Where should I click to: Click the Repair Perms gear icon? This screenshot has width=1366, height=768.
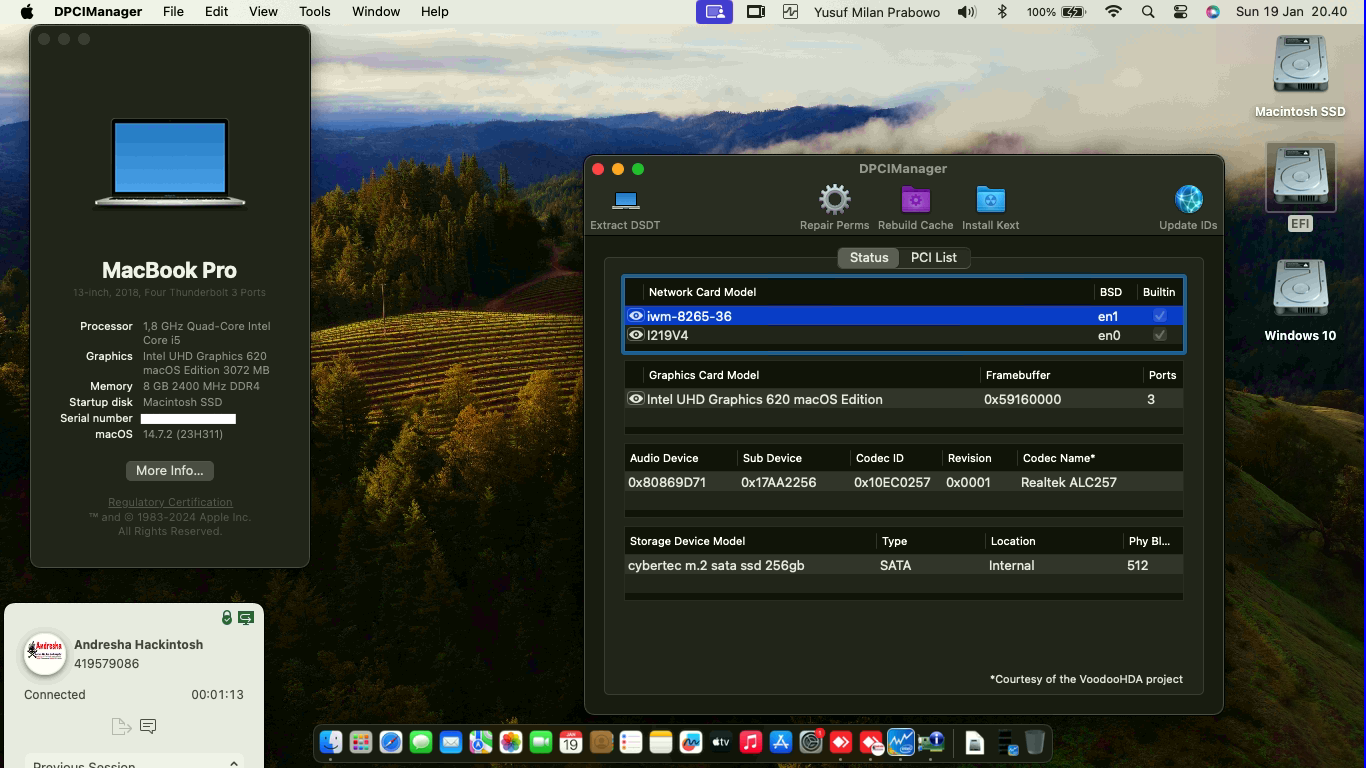(834, 200)
